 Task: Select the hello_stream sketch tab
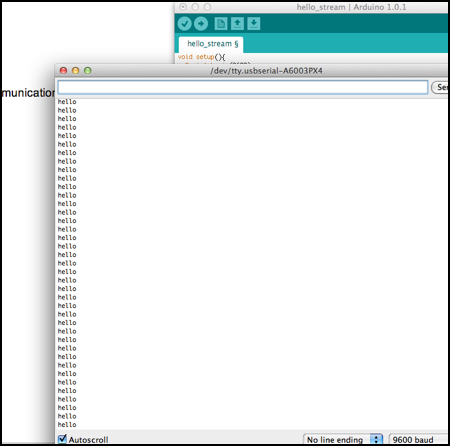(211, 44)
